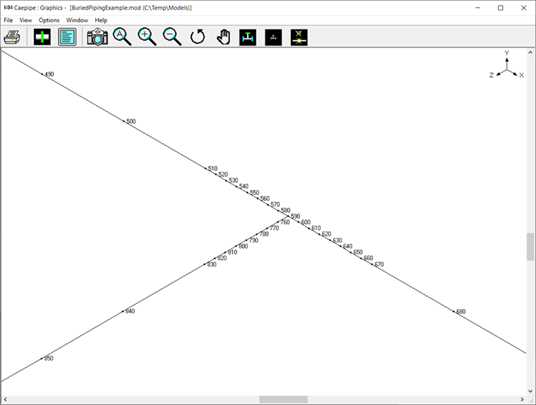The width and height of the screenshot is (536, 405).
Task: Click the Zoom In magnifier
Action: pyautogui.click(x=147, y=37)
